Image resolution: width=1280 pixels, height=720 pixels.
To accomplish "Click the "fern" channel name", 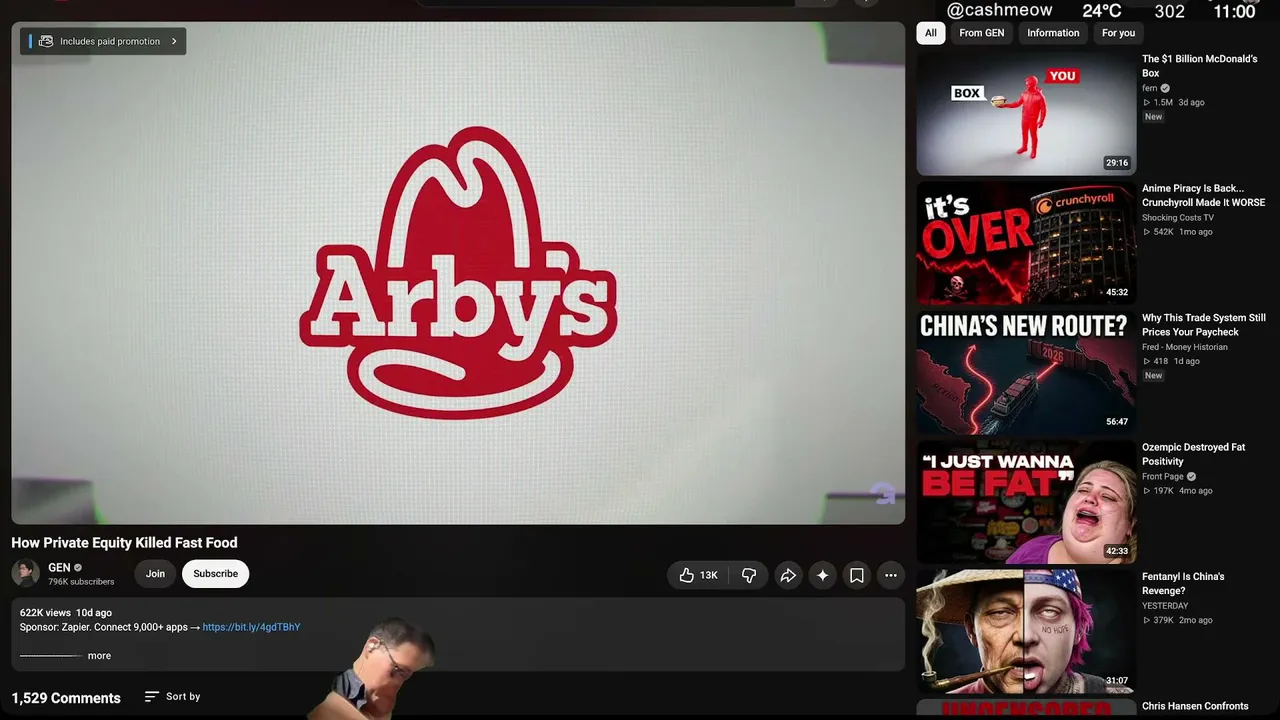I will click(1149, 88).
